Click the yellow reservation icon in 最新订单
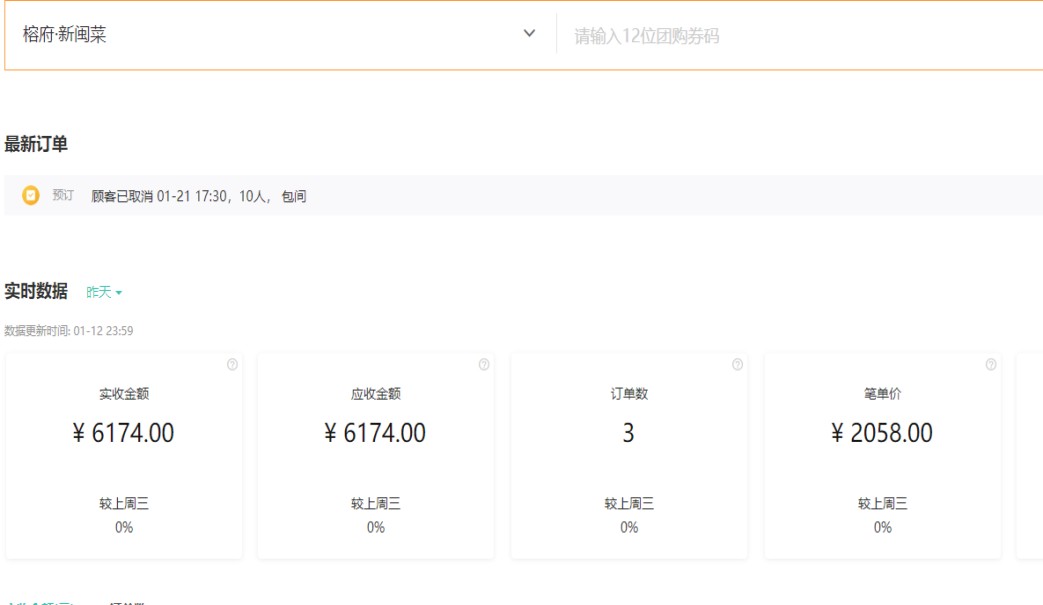1043x605 pixels. [x=31, y=196]
